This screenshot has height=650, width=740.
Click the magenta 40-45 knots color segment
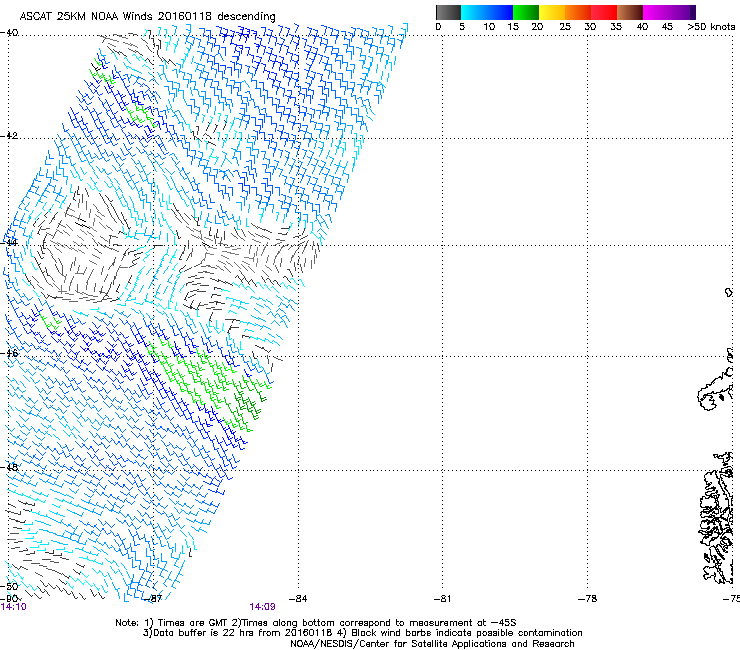656,12
